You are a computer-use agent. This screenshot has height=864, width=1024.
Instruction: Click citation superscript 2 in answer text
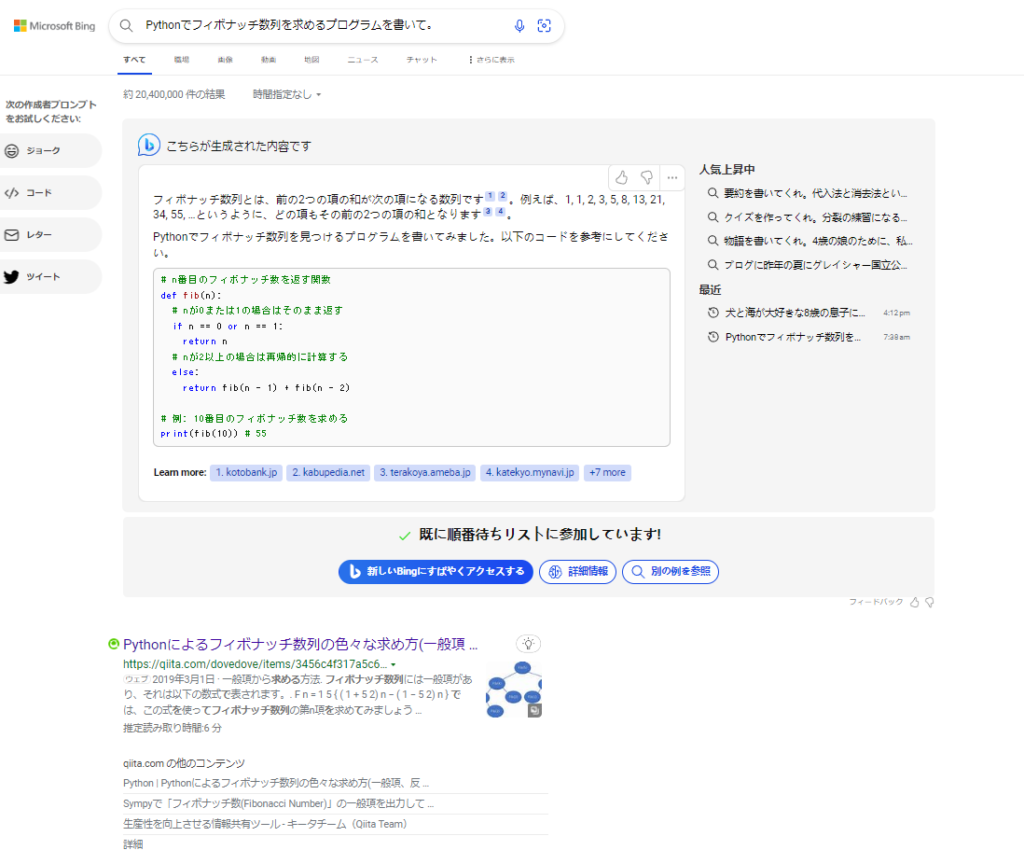[502, 196]
